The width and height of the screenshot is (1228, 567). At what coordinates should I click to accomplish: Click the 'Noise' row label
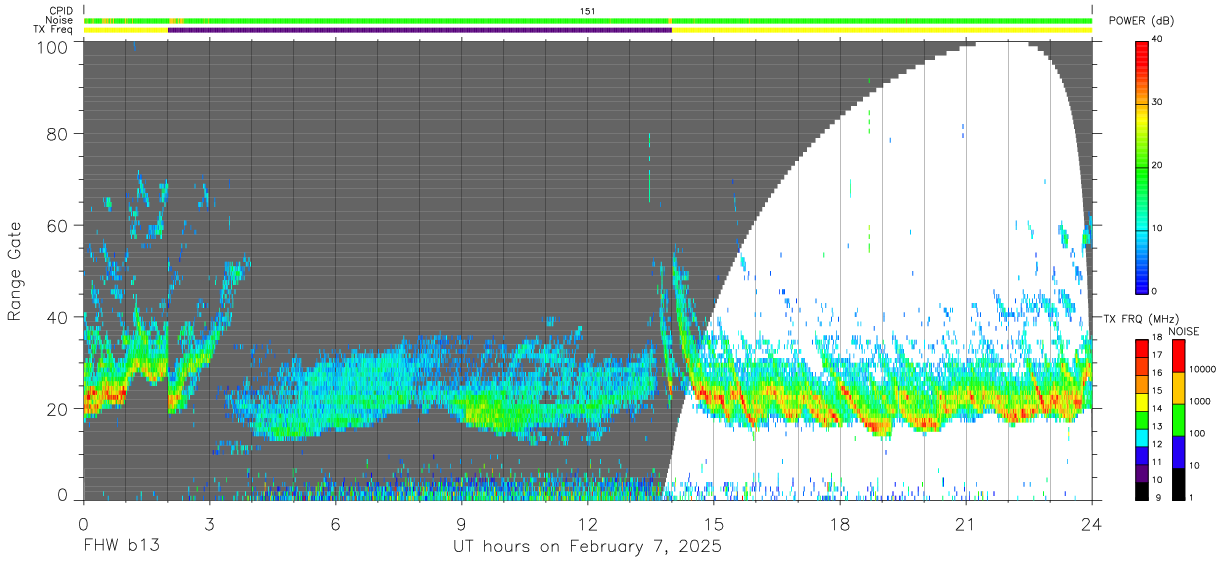(60, 20)
